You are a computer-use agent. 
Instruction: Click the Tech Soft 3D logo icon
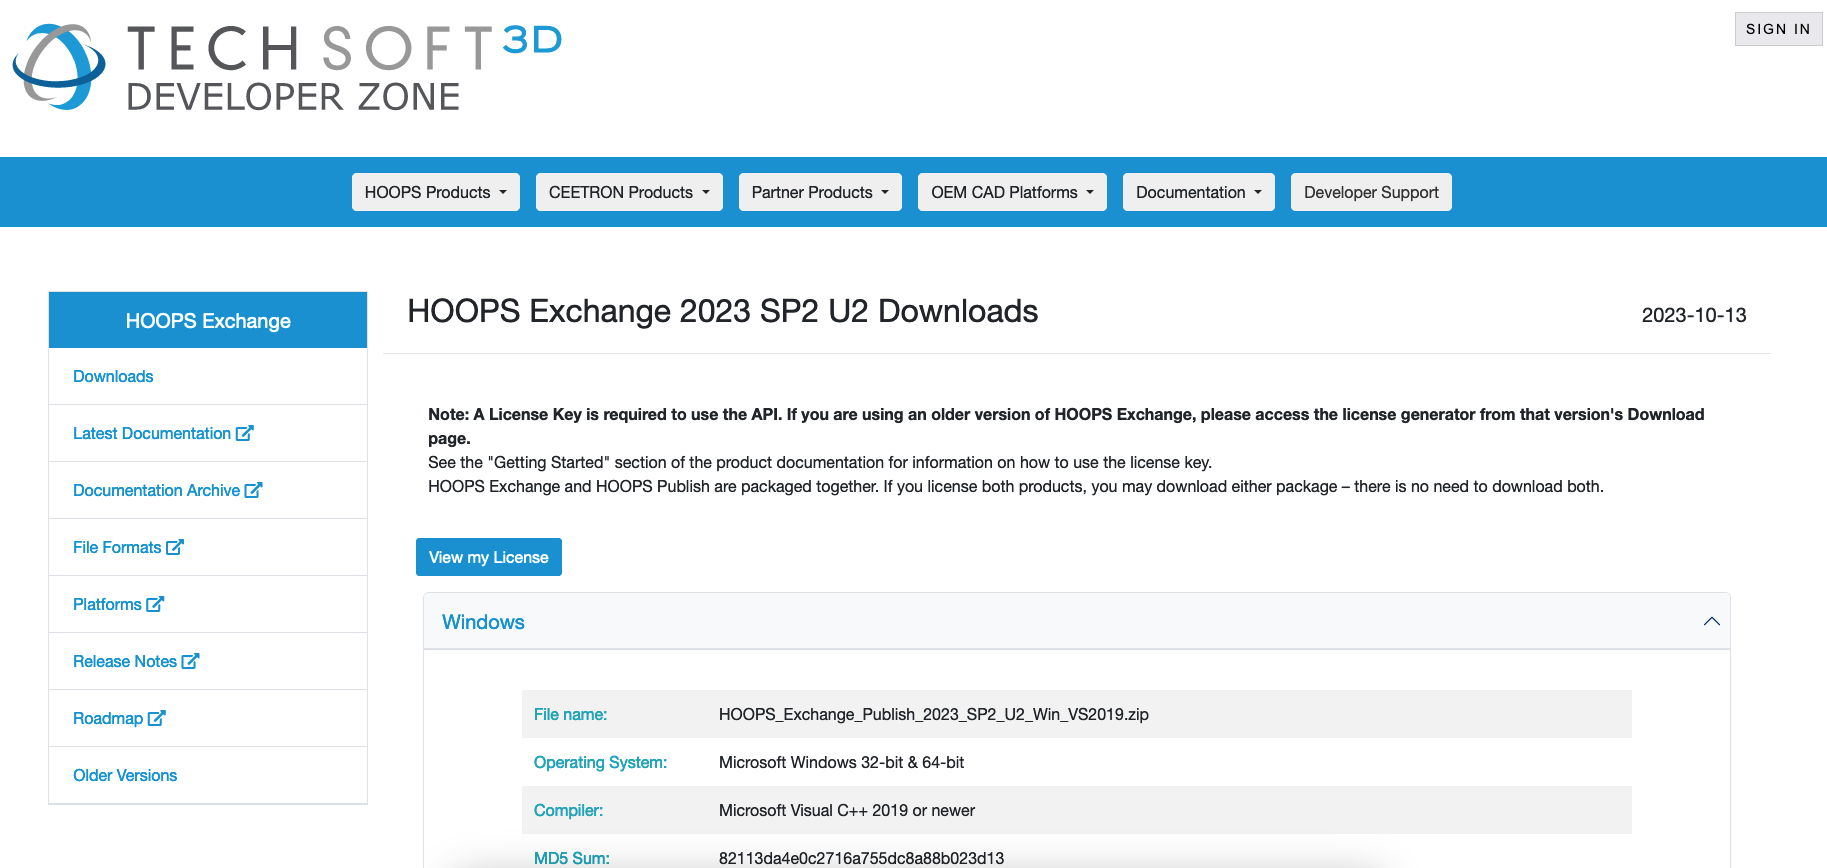tap(59, 66)
